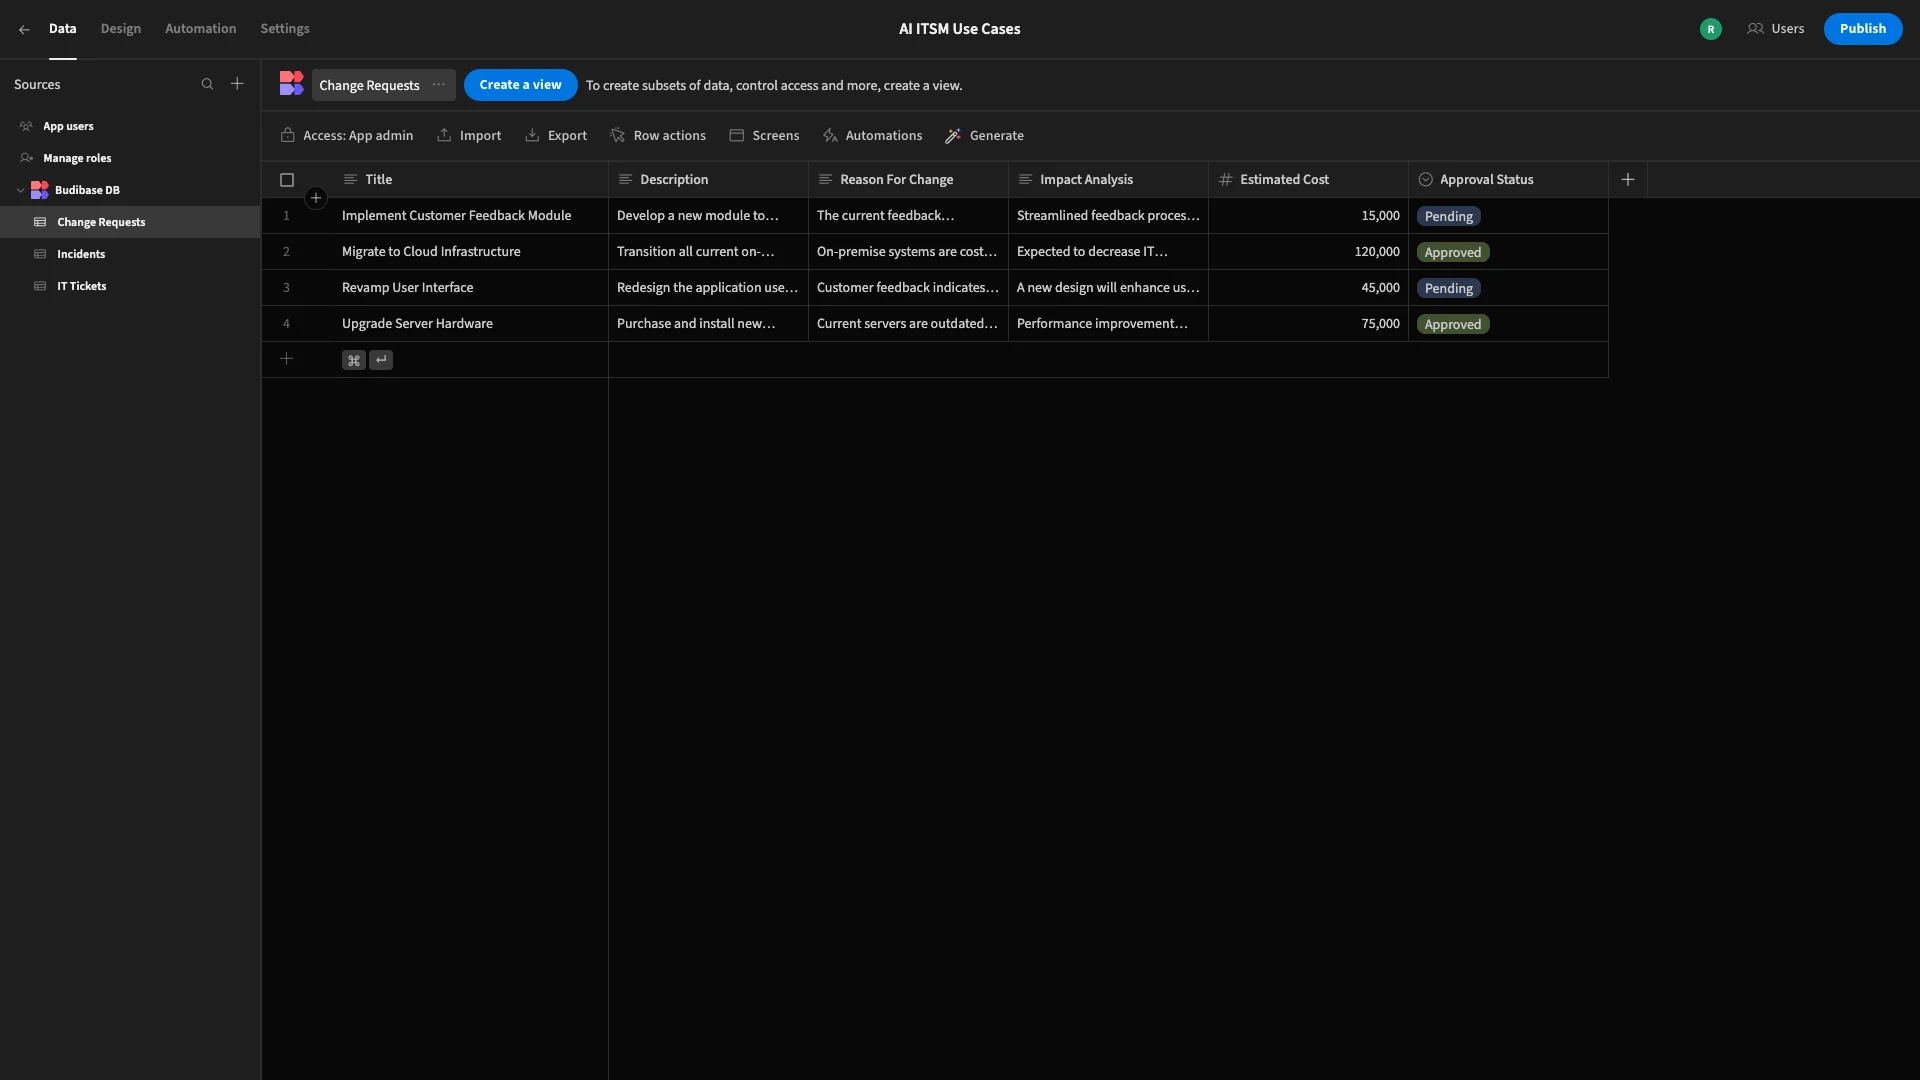Open the Approval Status column header
Image resolution: width=1920 pixels, height=1080 pixels.
point(1508,180)
